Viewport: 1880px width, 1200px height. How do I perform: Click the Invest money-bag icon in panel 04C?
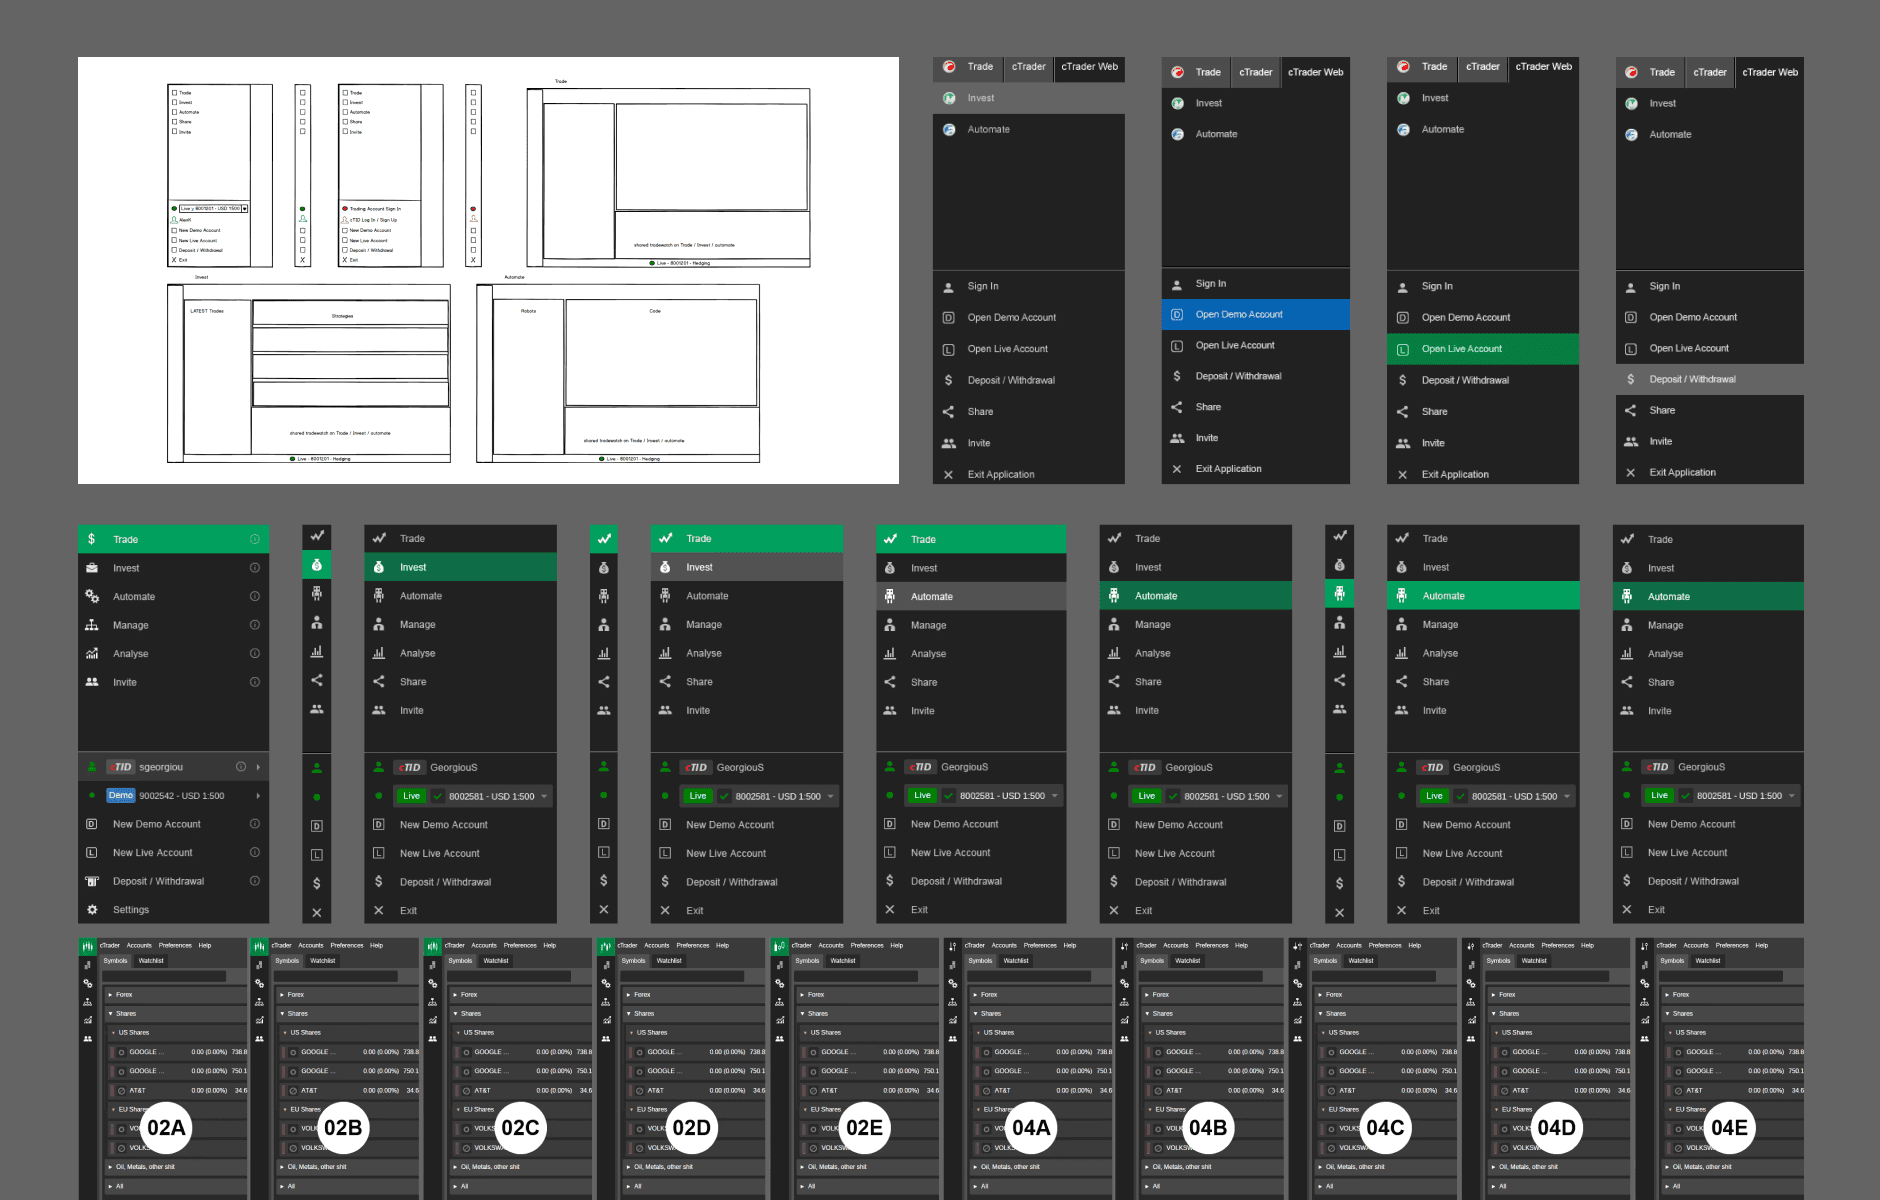pyautogui.click(x=1339, y=566)
